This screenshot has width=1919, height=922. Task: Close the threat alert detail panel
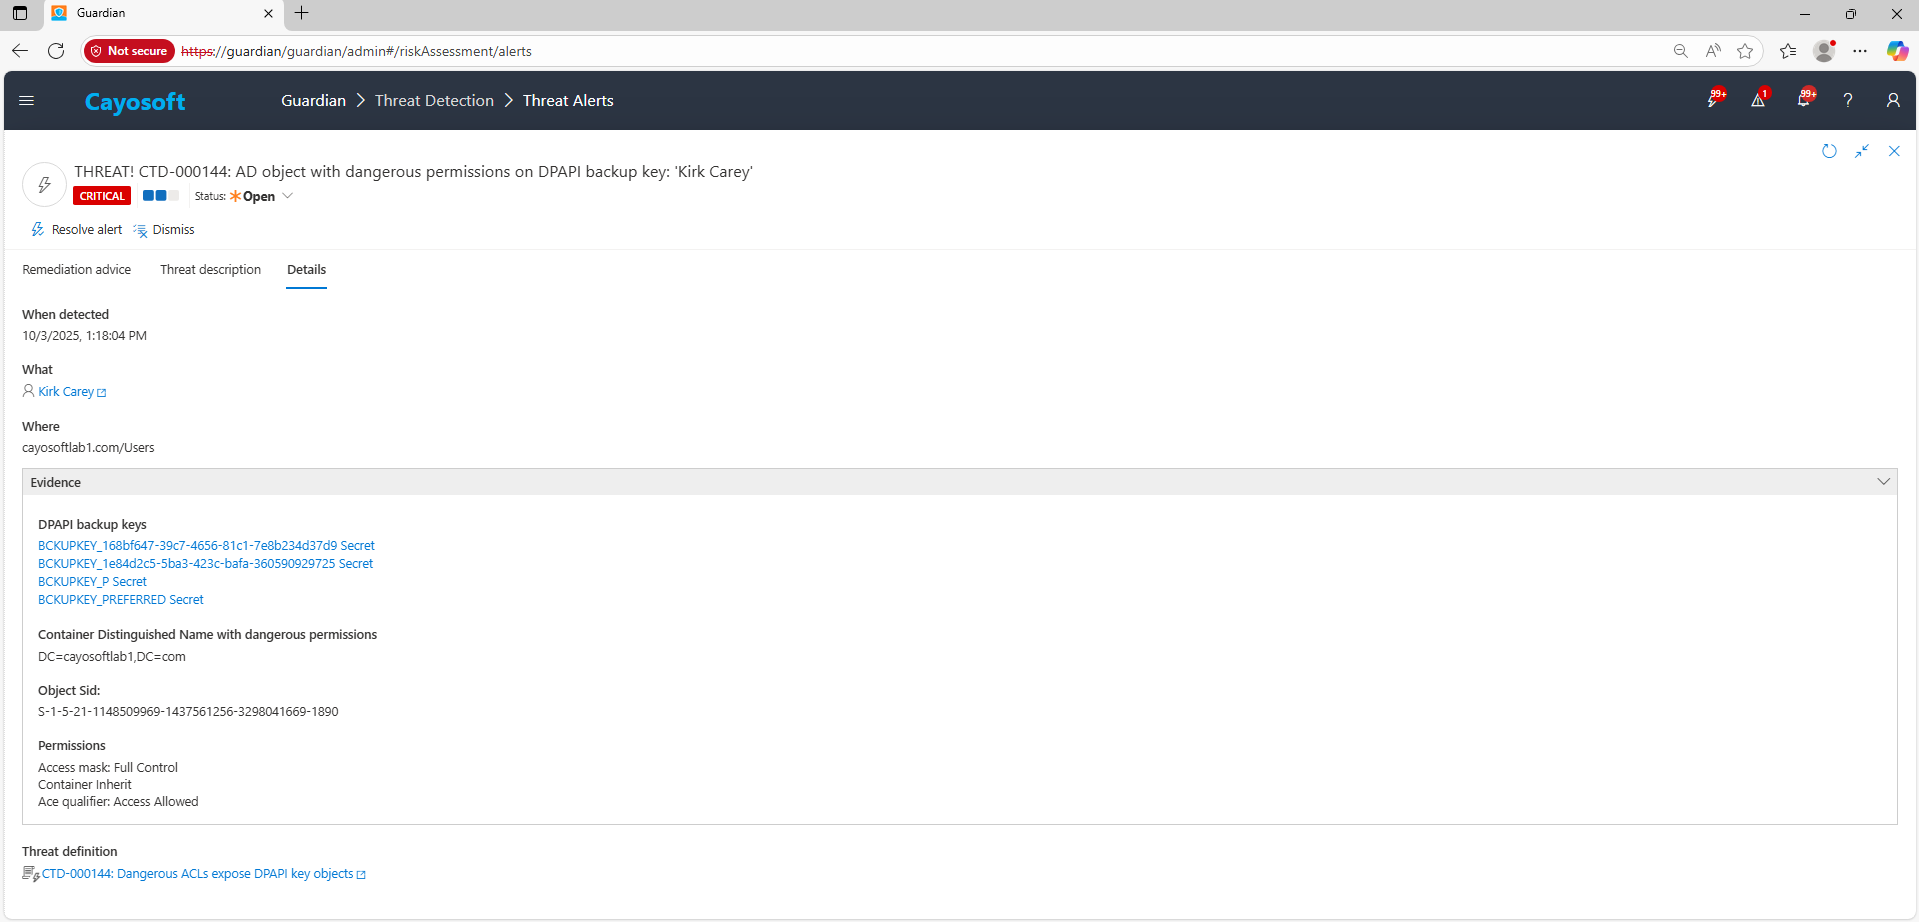(1894, 151)
